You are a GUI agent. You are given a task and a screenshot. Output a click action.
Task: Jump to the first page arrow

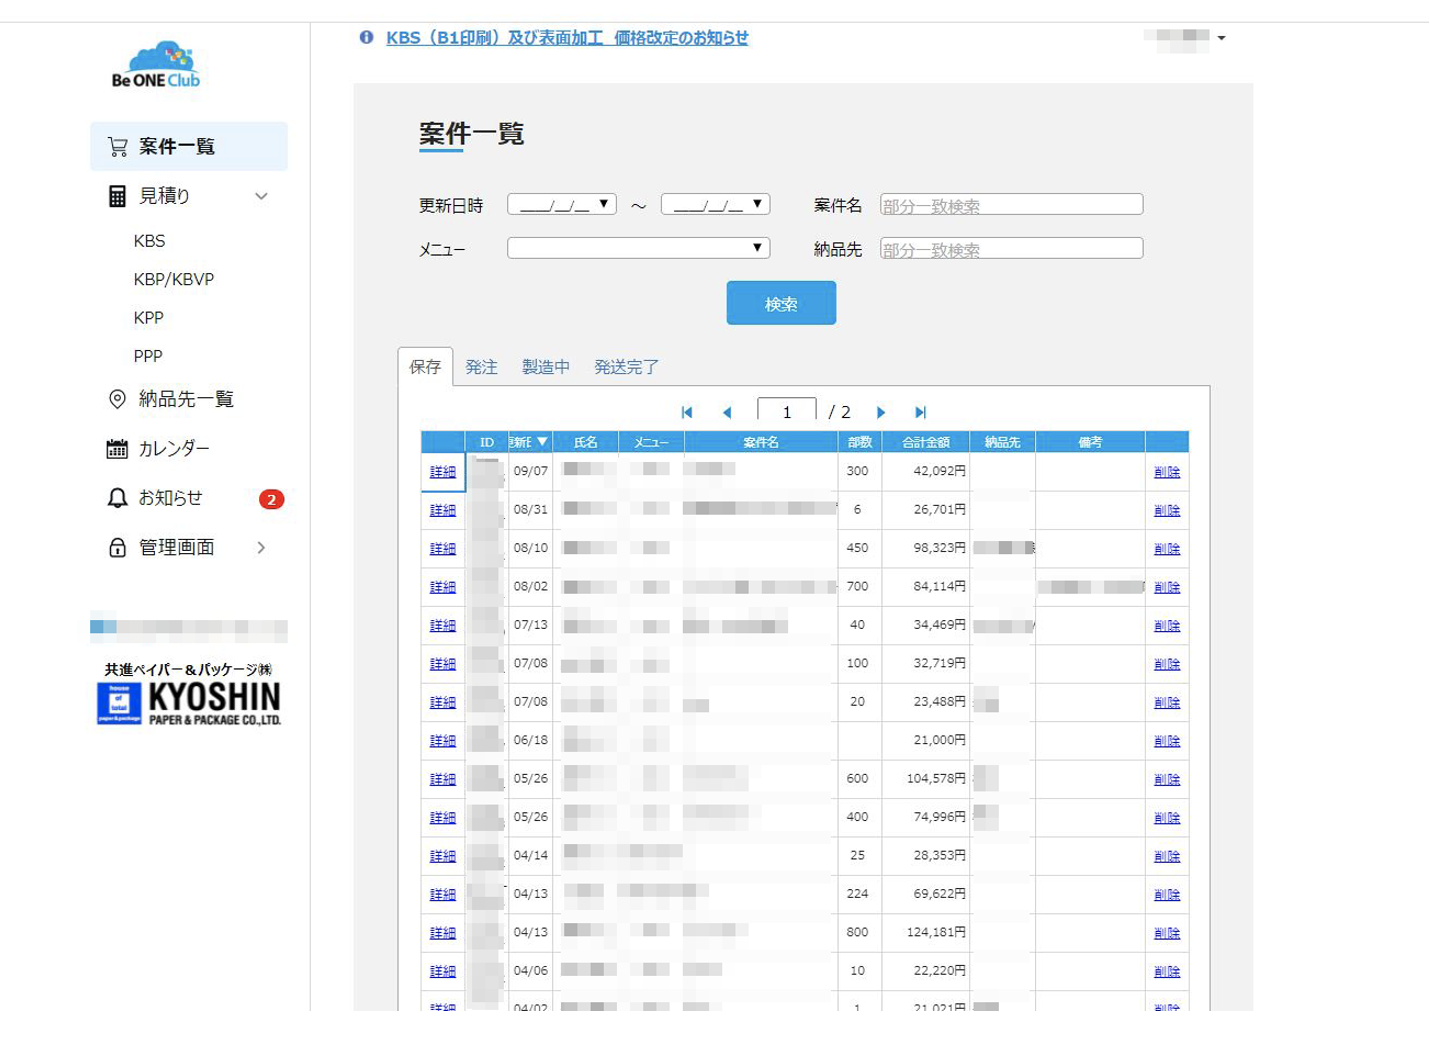click(687, 413)
